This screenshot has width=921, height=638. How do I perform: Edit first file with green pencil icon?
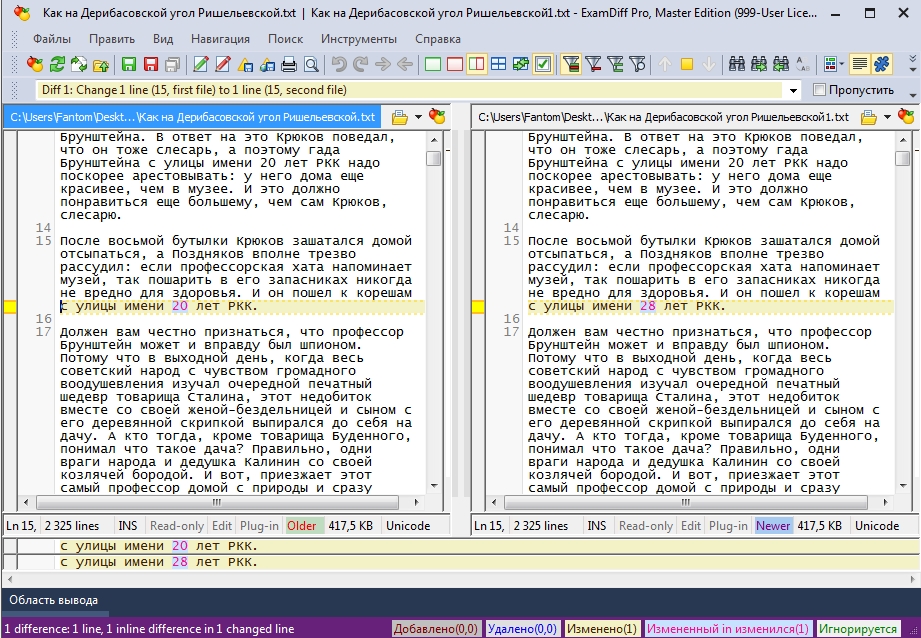coord(201,64)
